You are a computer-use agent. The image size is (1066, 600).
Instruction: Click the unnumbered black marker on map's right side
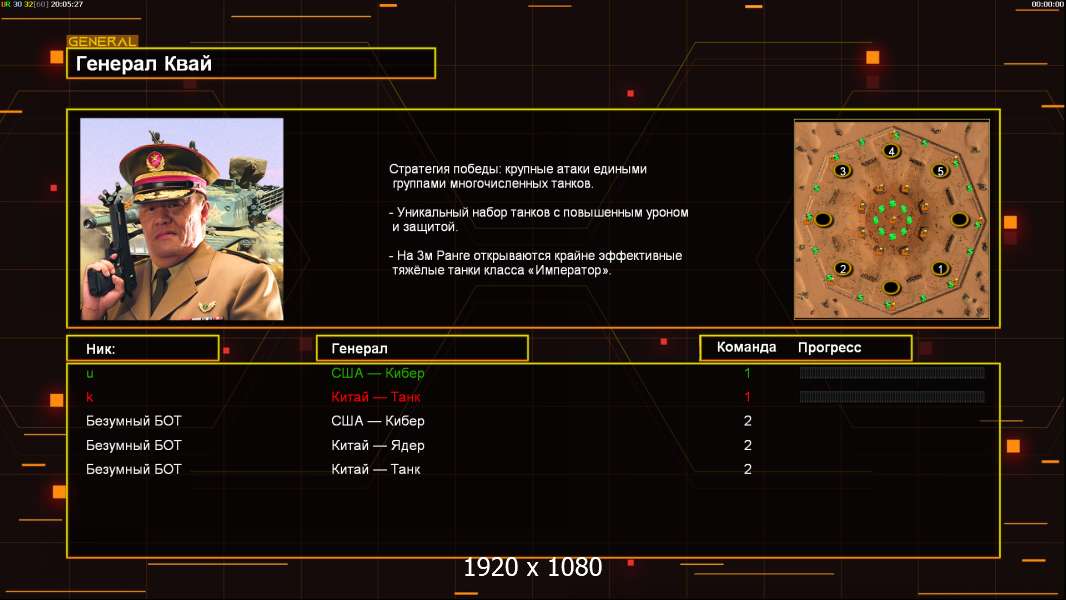(x=959, y=219)
